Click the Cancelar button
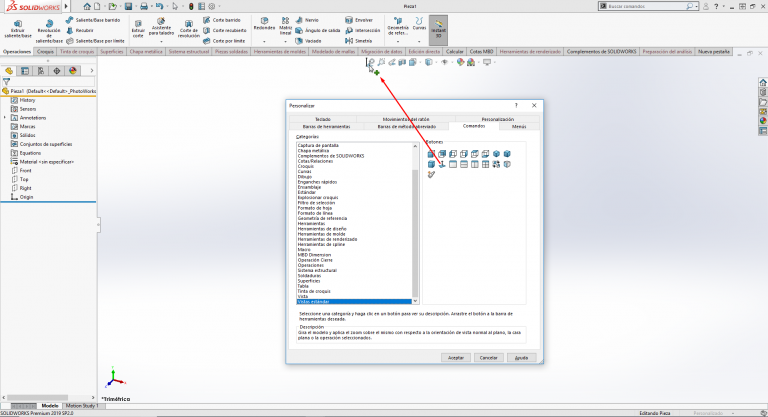Screen dimensions: 768x417 tap(488, 358)
